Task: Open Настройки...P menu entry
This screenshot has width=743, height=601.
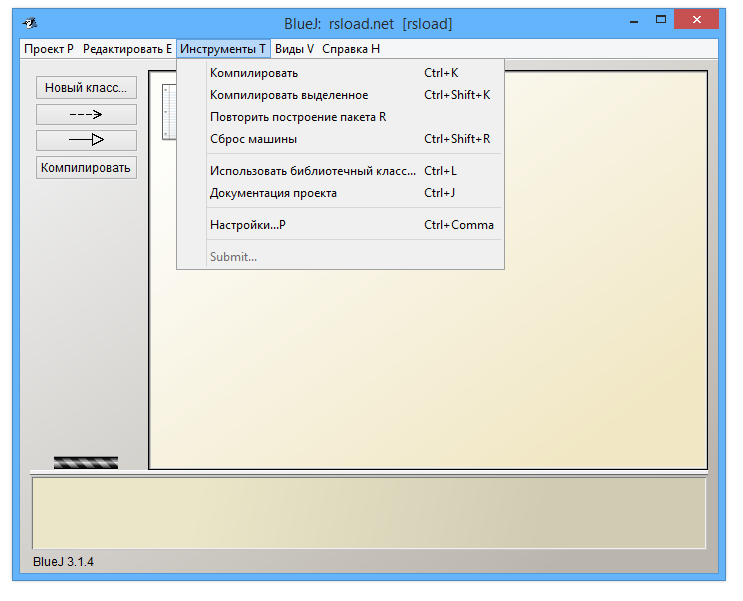Action: [x=340, y=225]
